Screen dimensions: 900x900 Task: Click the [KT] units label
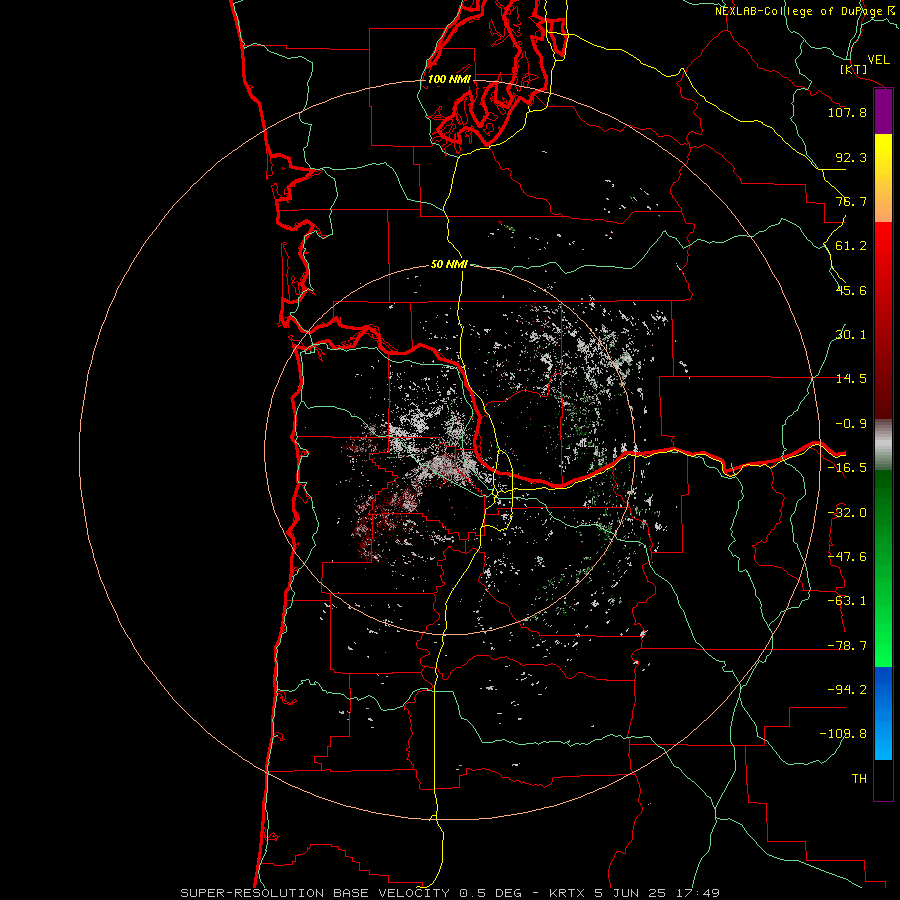(854, 69)
